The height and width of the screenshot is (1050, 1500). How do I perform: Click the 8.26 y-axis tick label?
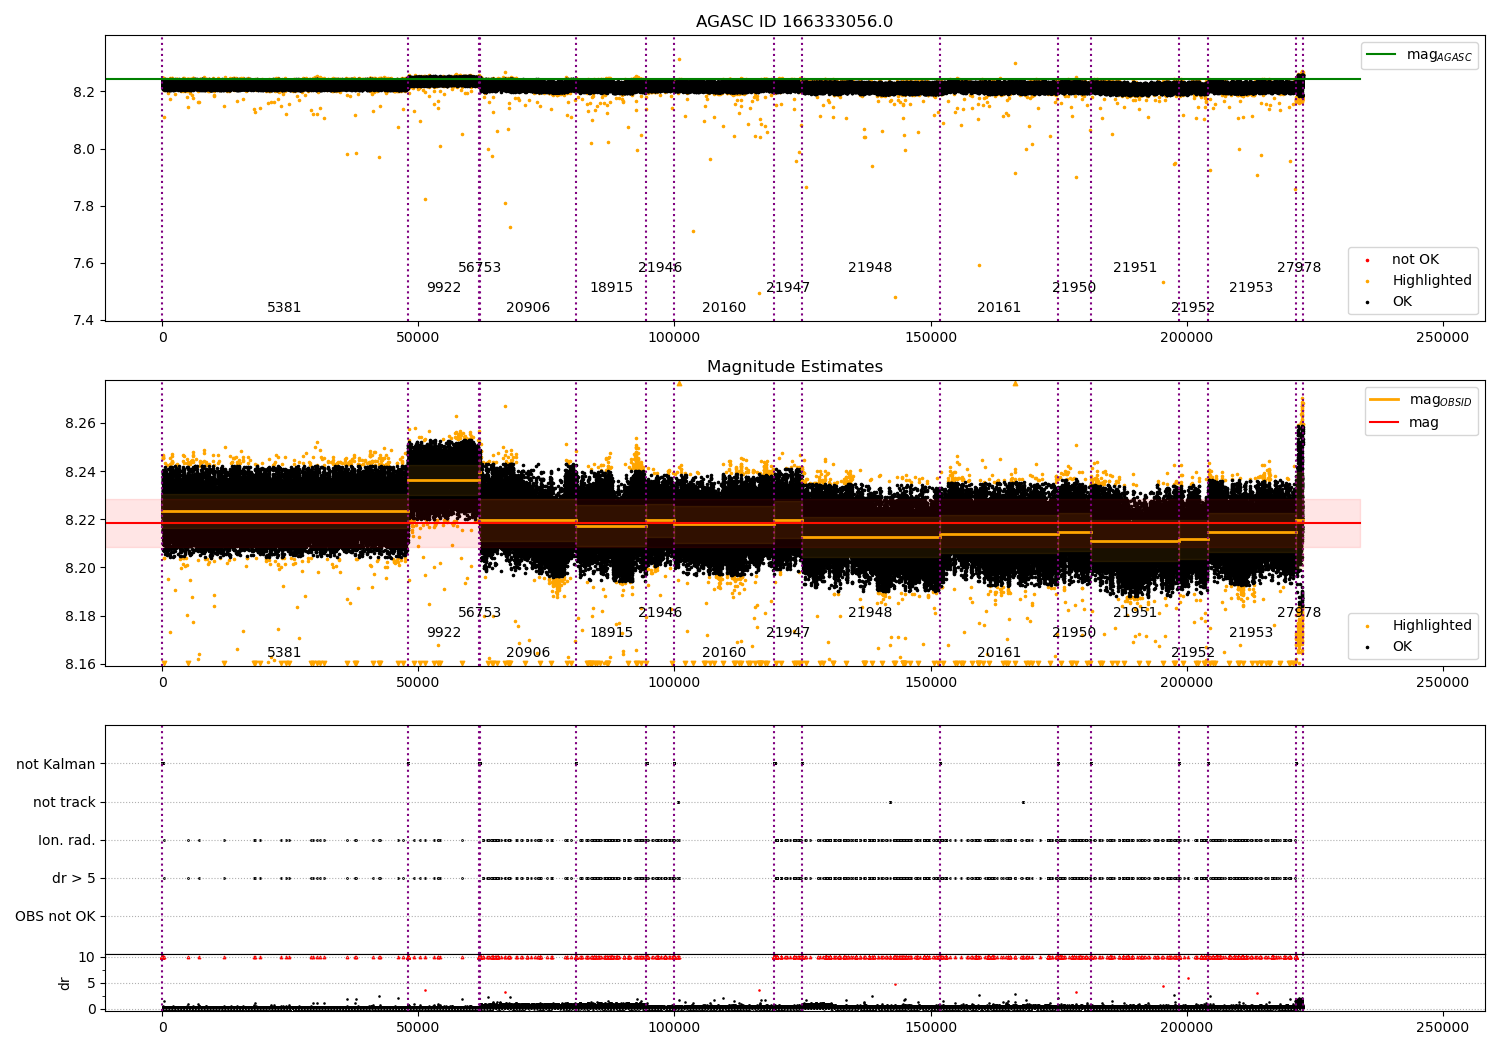pyautogui.click(x=80, y=424)
